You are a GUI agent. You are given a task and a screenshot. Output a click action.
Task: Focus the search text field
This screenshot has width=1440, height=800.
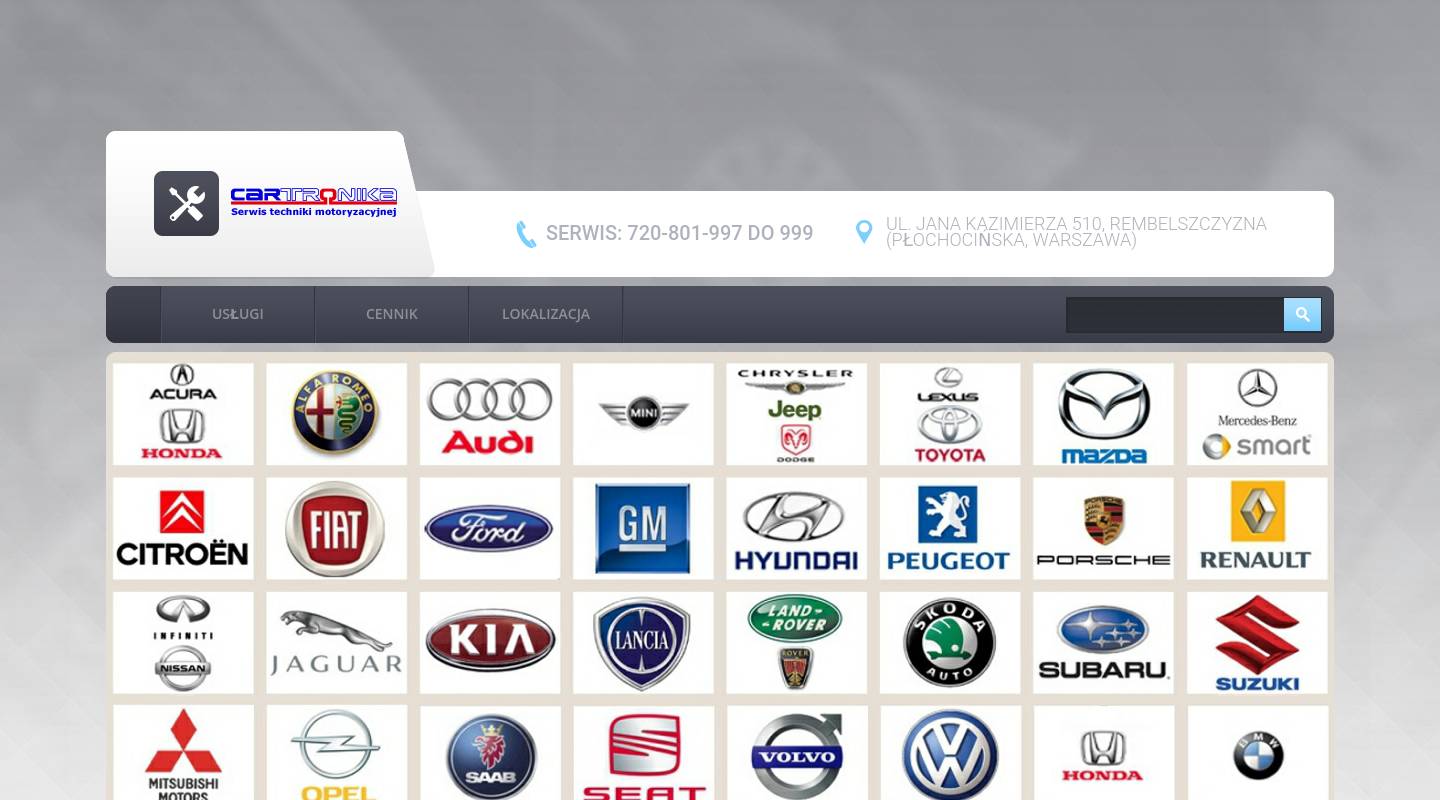coord(1175,314)
